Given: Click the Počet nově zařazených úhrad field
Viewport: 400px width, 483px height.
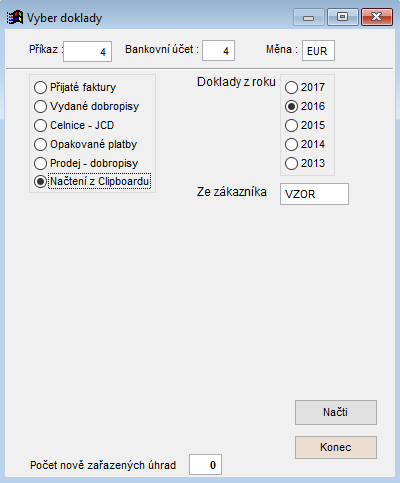Looking at the screenshot, I should coord(205,464).
